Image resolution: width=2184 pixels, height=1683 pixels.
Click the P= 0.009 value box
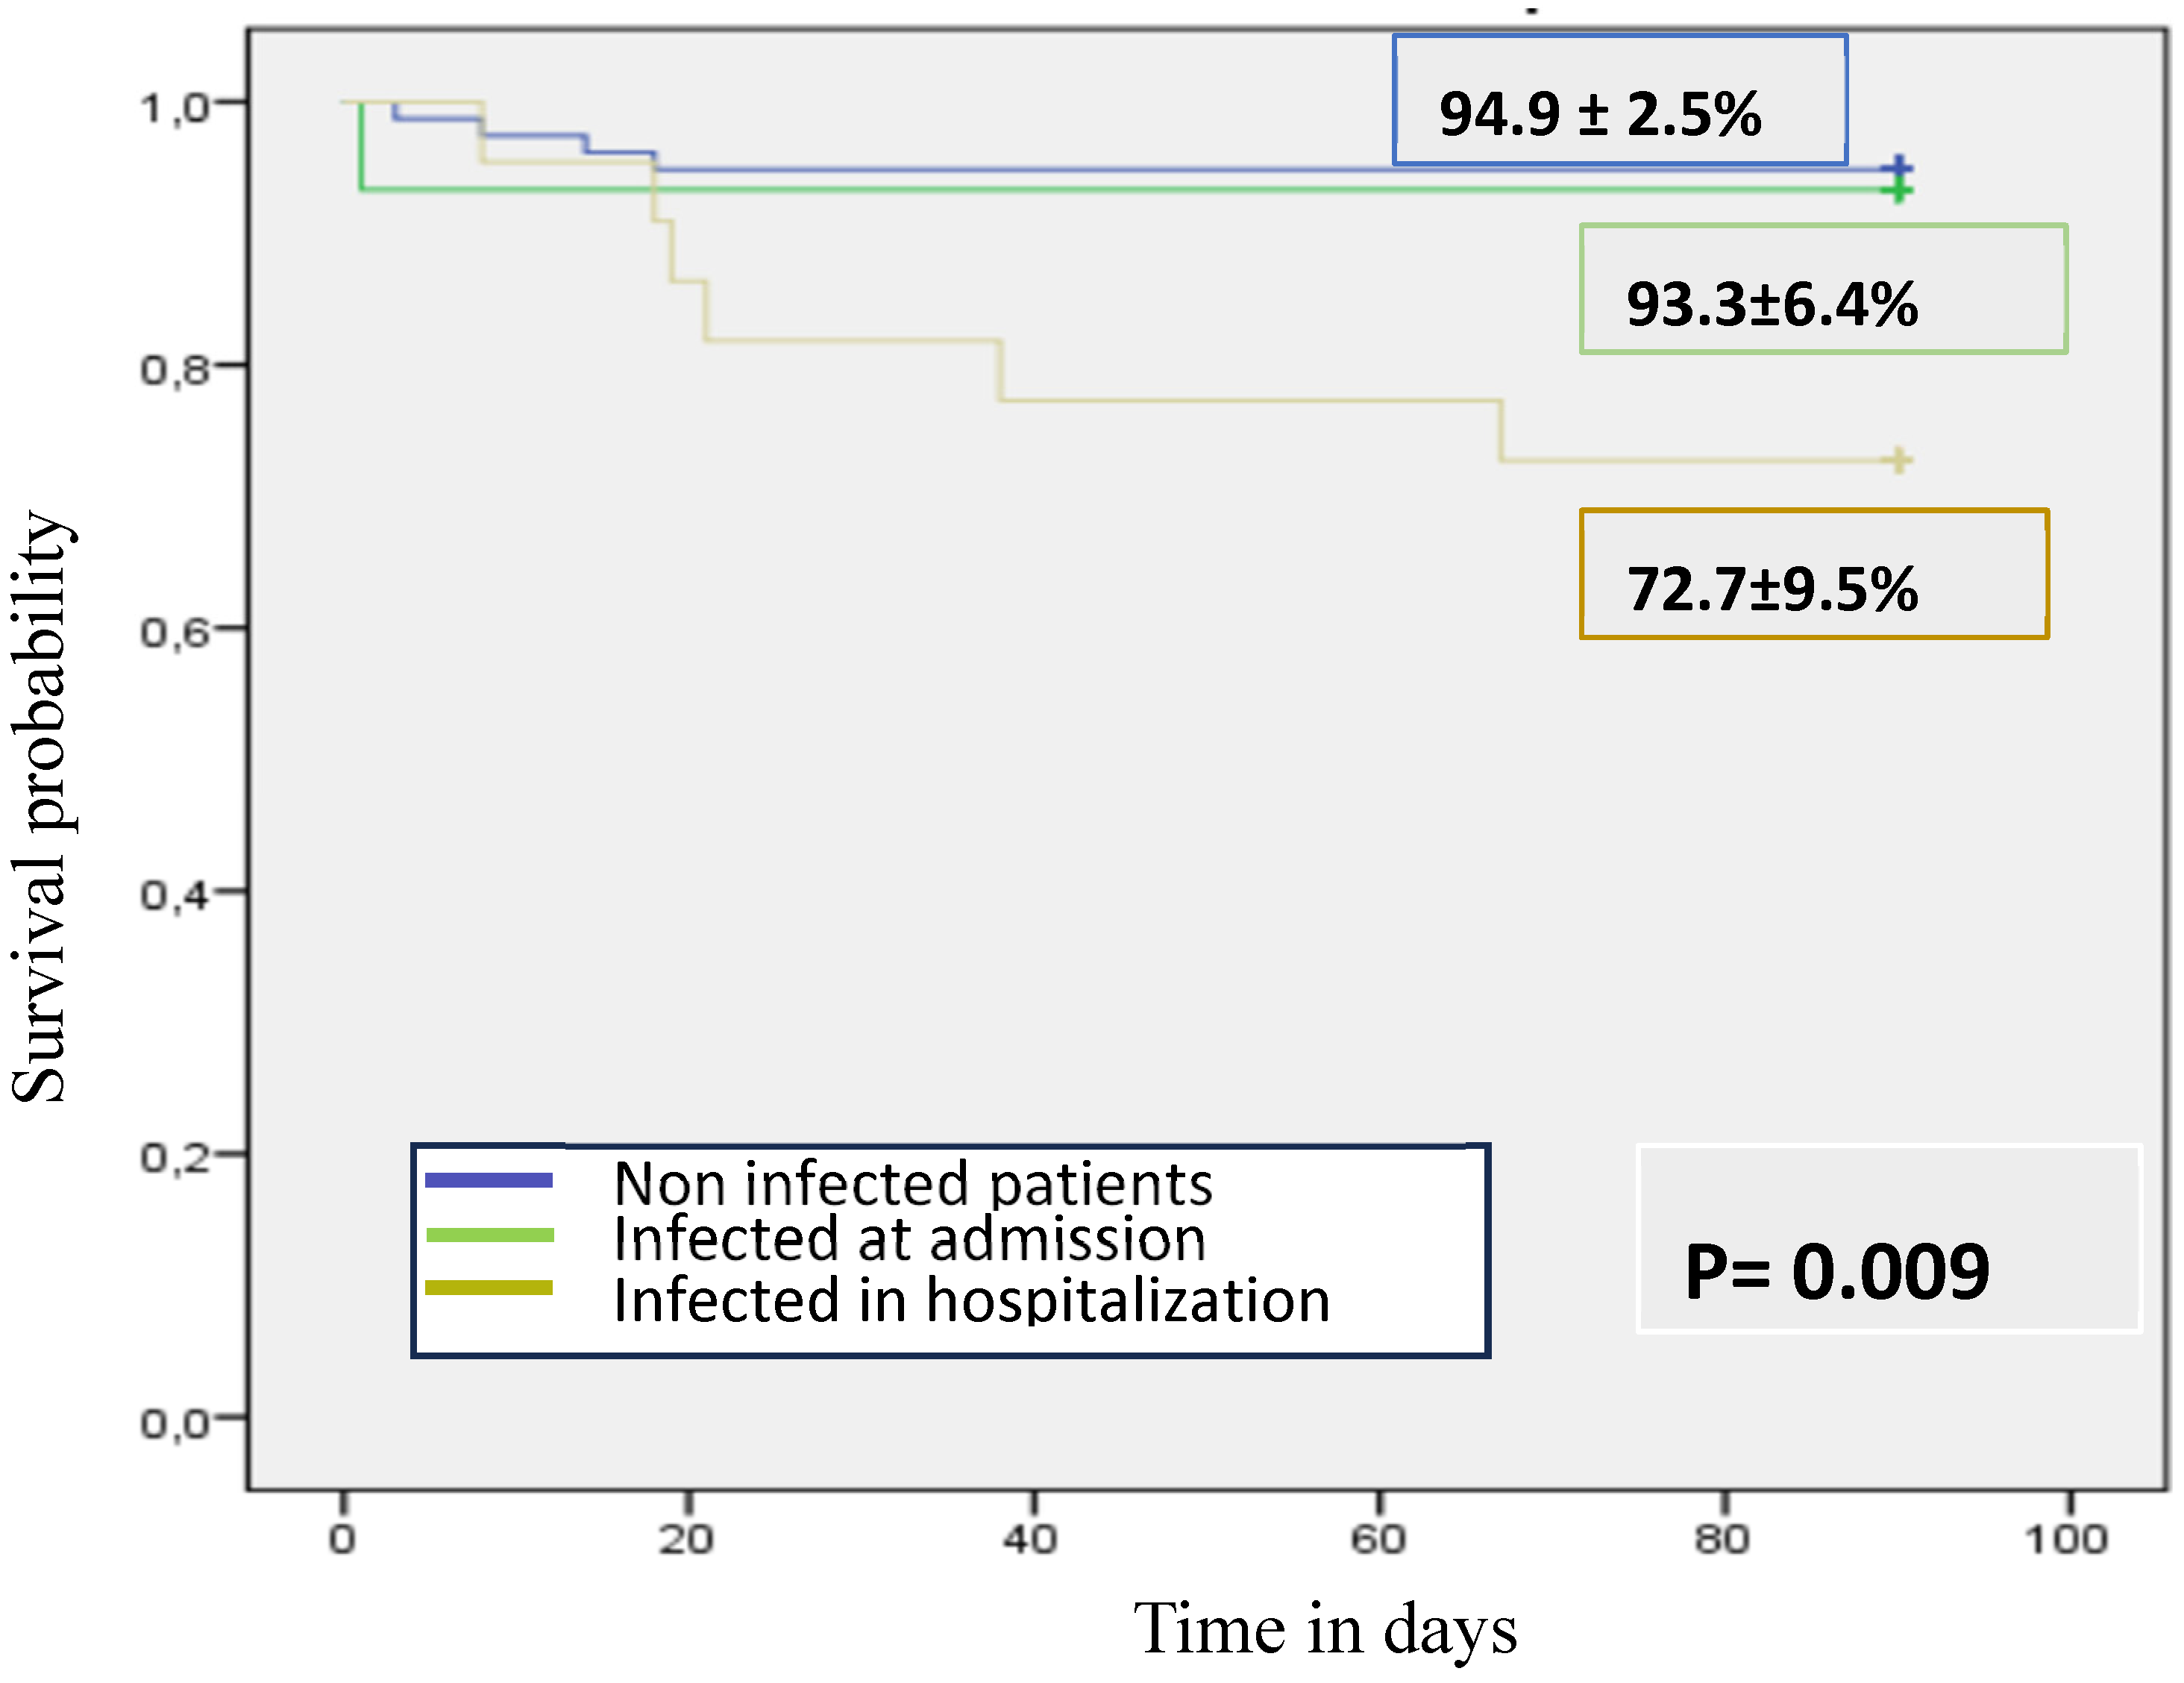(x=1888, y=1238)
